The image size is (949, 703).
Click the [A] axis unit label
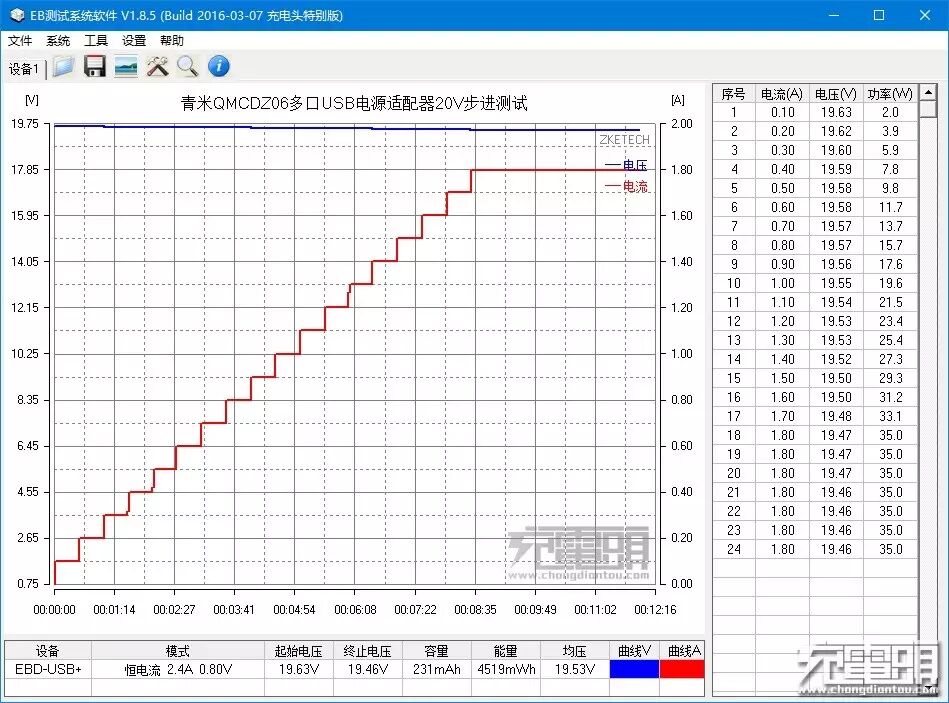click(678, 100)
